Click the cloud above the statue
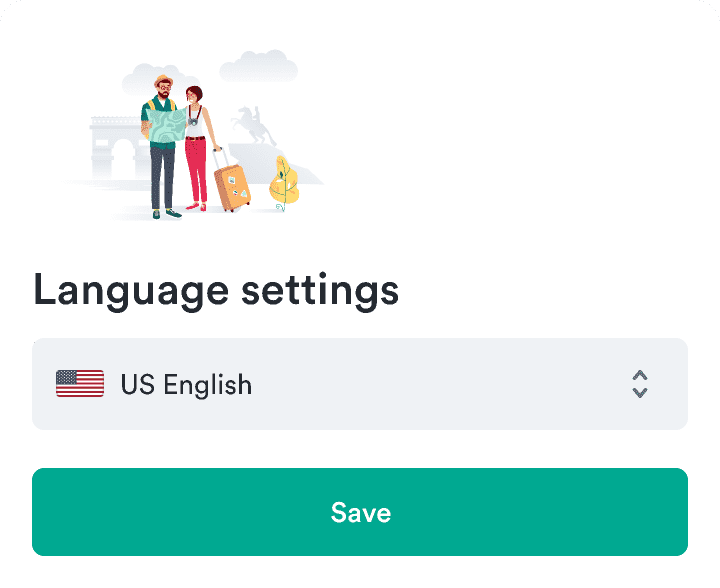This screenshot has width=720, height=588. (258, 67)
